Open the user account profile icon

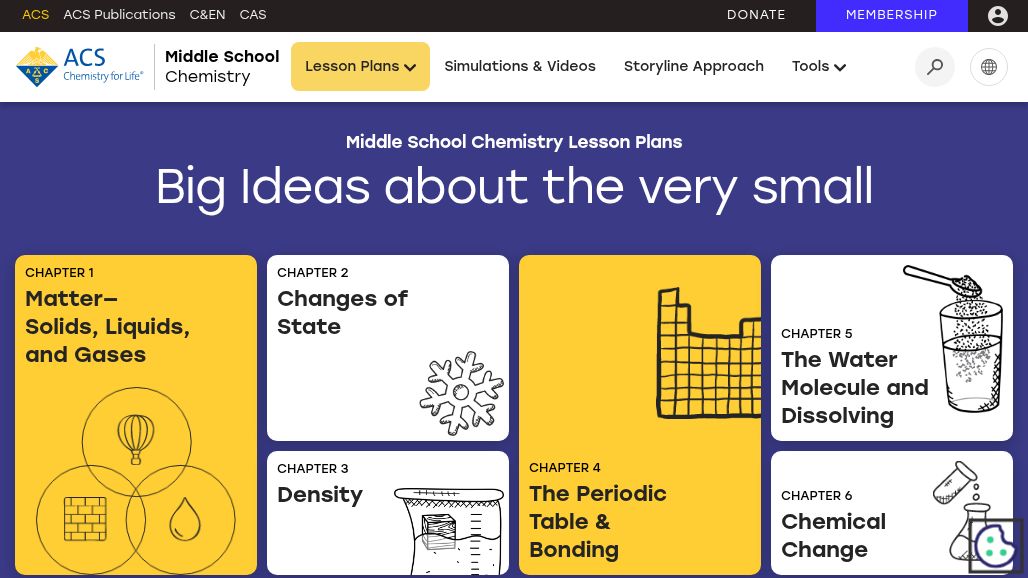tap(998, 15)
